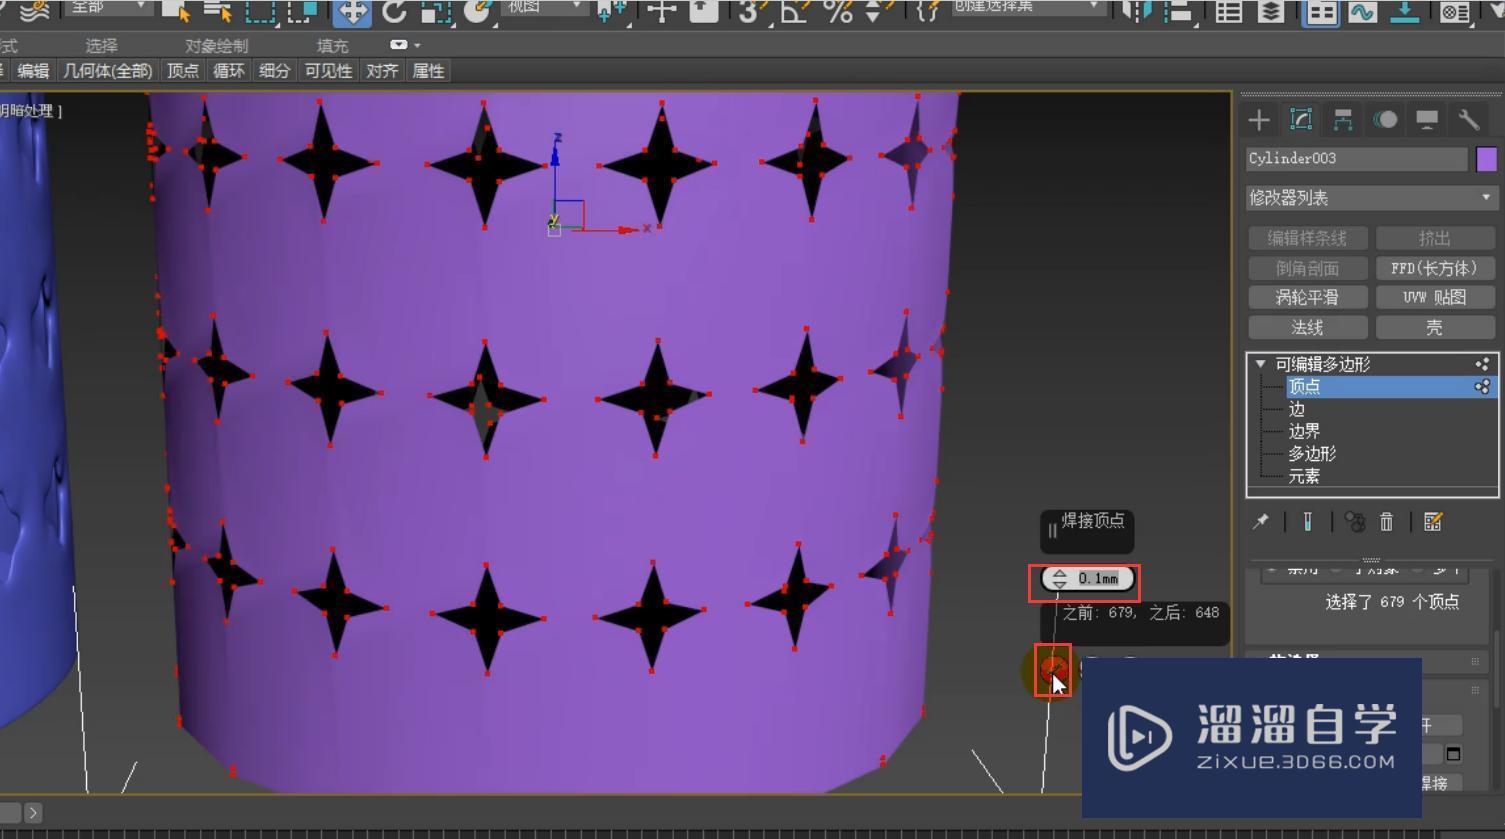1505x839 pixels.
Task: Open the selection filter dropdown 全部
Action: [x=109, y=7]
